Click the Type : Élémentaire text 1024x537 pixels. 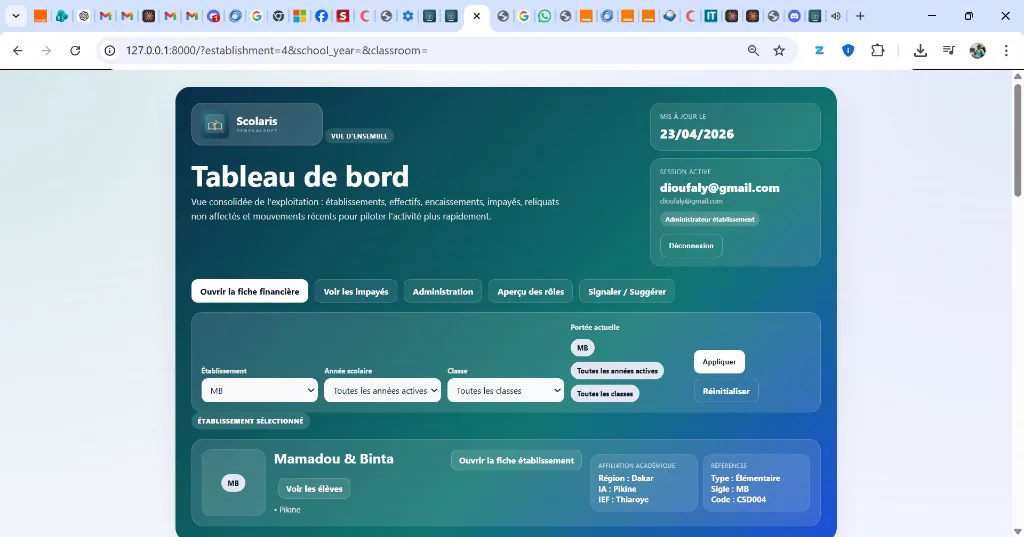(745, 478)
